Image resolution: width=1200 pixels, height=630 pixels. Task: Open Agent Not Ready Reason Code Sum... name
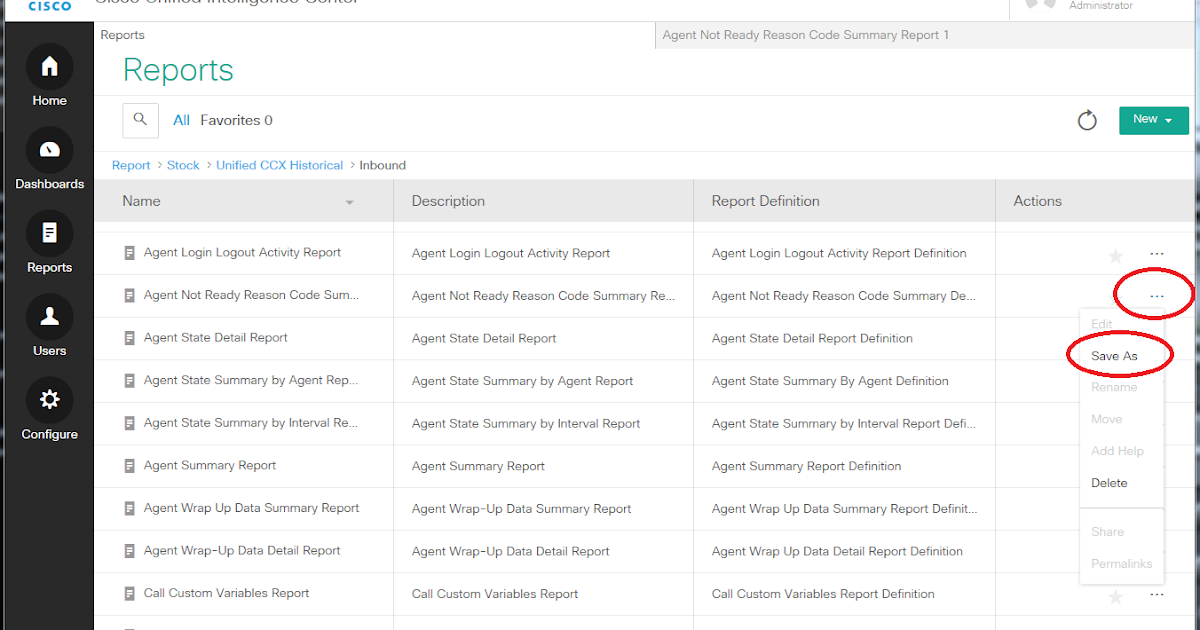pyautogui.click(x=251, y=296)
